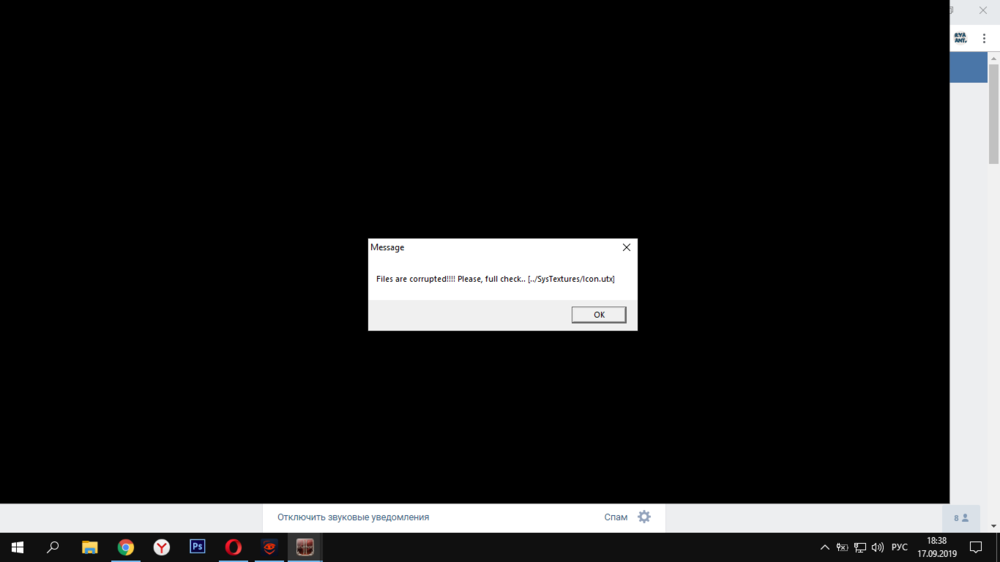The width and height of the screenshot is (1000, 562).
Task: Open the Windows Start menu
Action: tap(17, 547)
